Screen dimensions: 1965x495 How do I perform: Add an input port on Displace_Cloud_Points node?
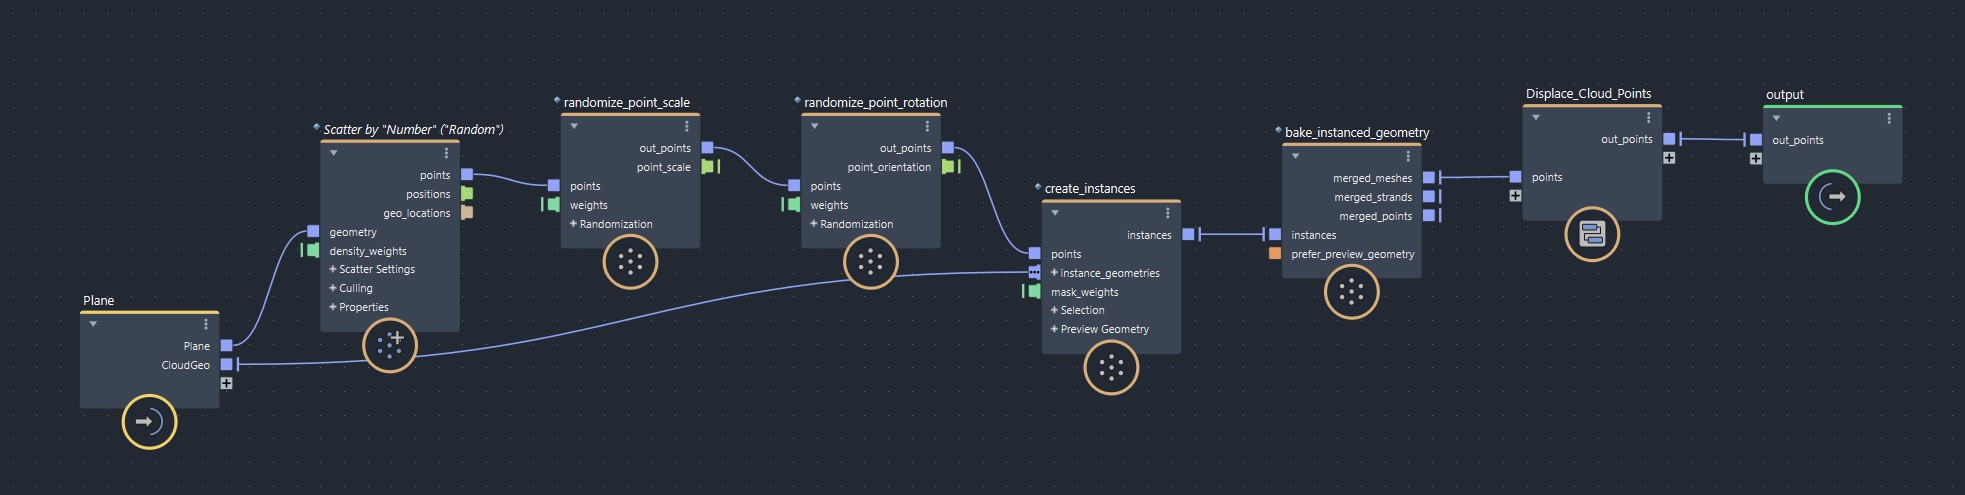1515,196
